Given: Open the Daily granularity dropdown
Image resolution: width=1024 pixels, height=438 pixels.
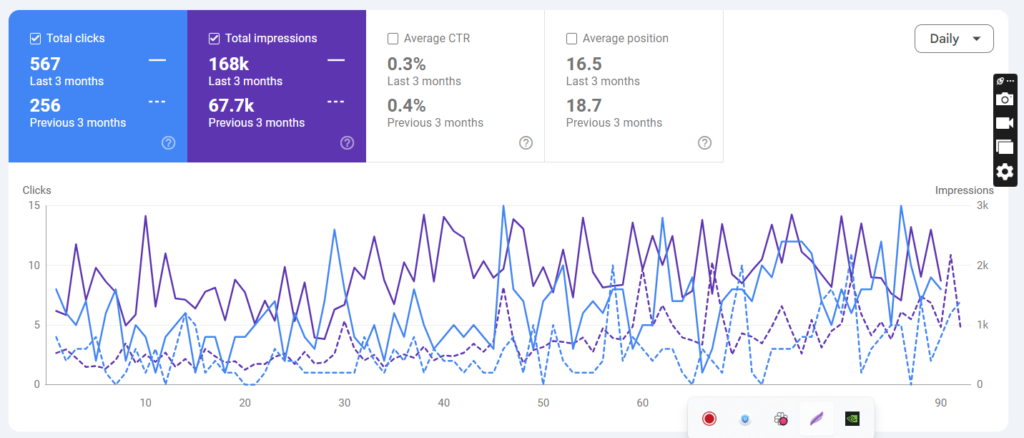Looking at the screenshot, I should point(953,39).
